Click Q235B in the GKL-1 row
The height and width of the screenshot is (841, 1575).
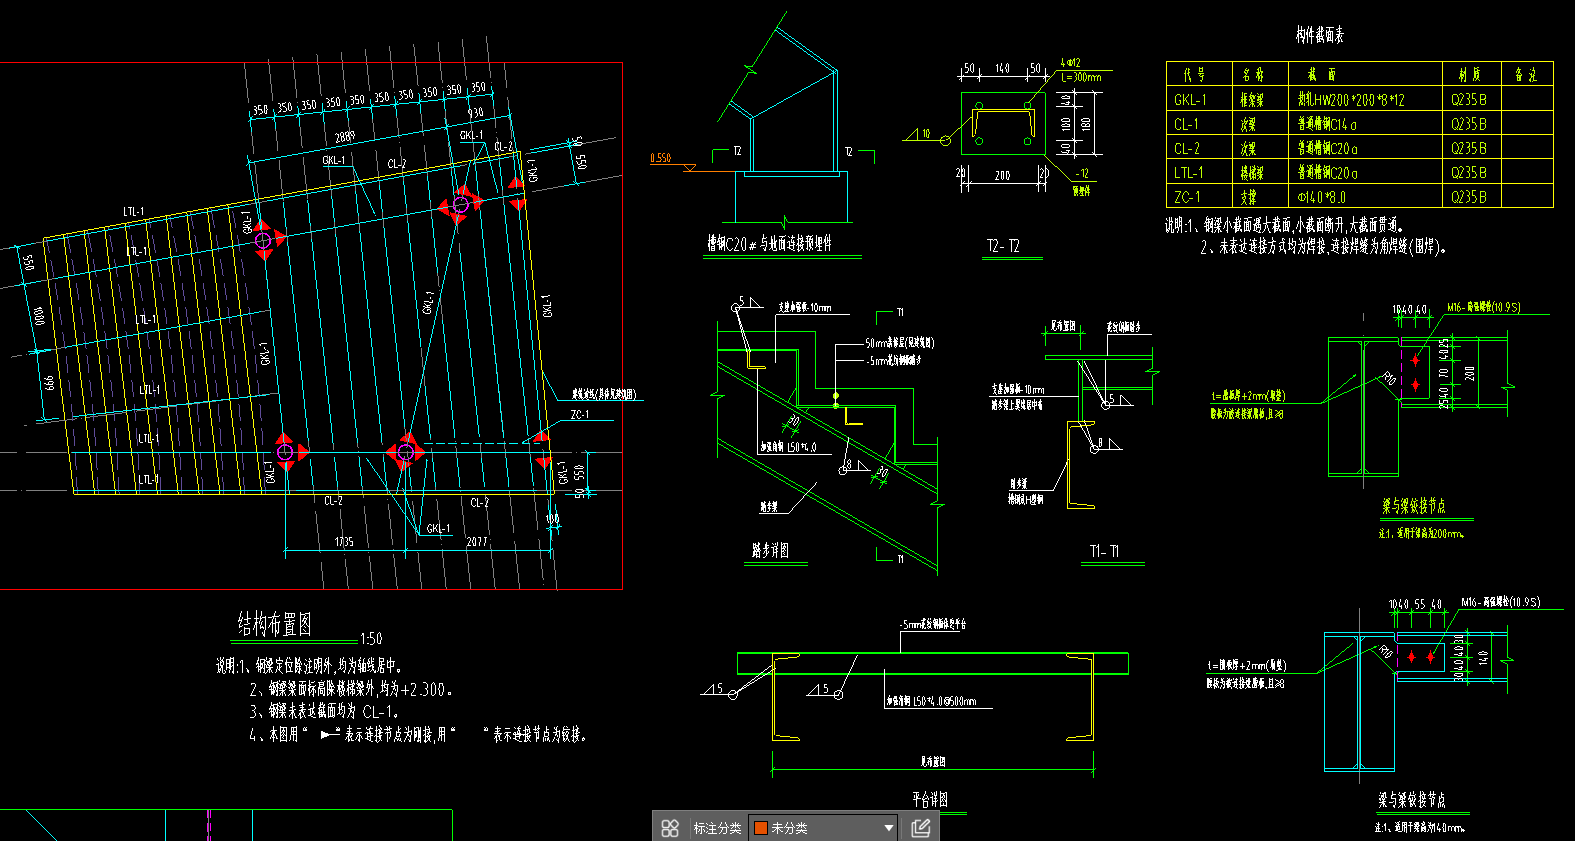click(1469, 100)
